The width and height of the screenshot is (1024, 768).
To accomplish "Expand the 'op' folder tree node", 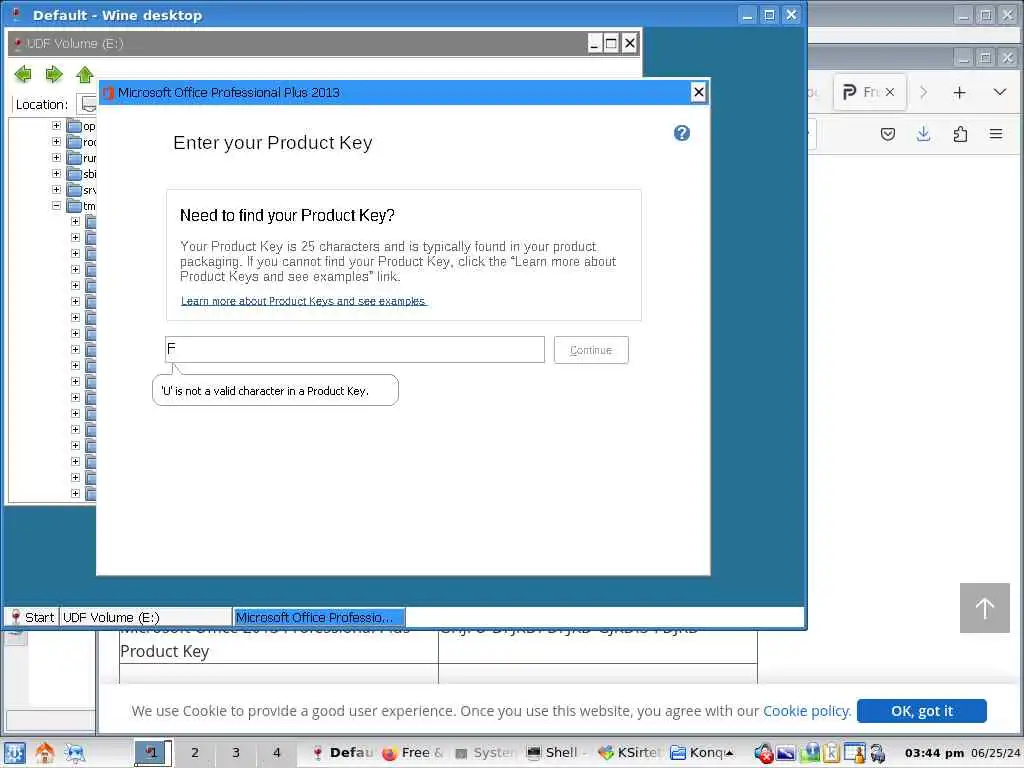I will pyautogui.click(x=56, y=125).
